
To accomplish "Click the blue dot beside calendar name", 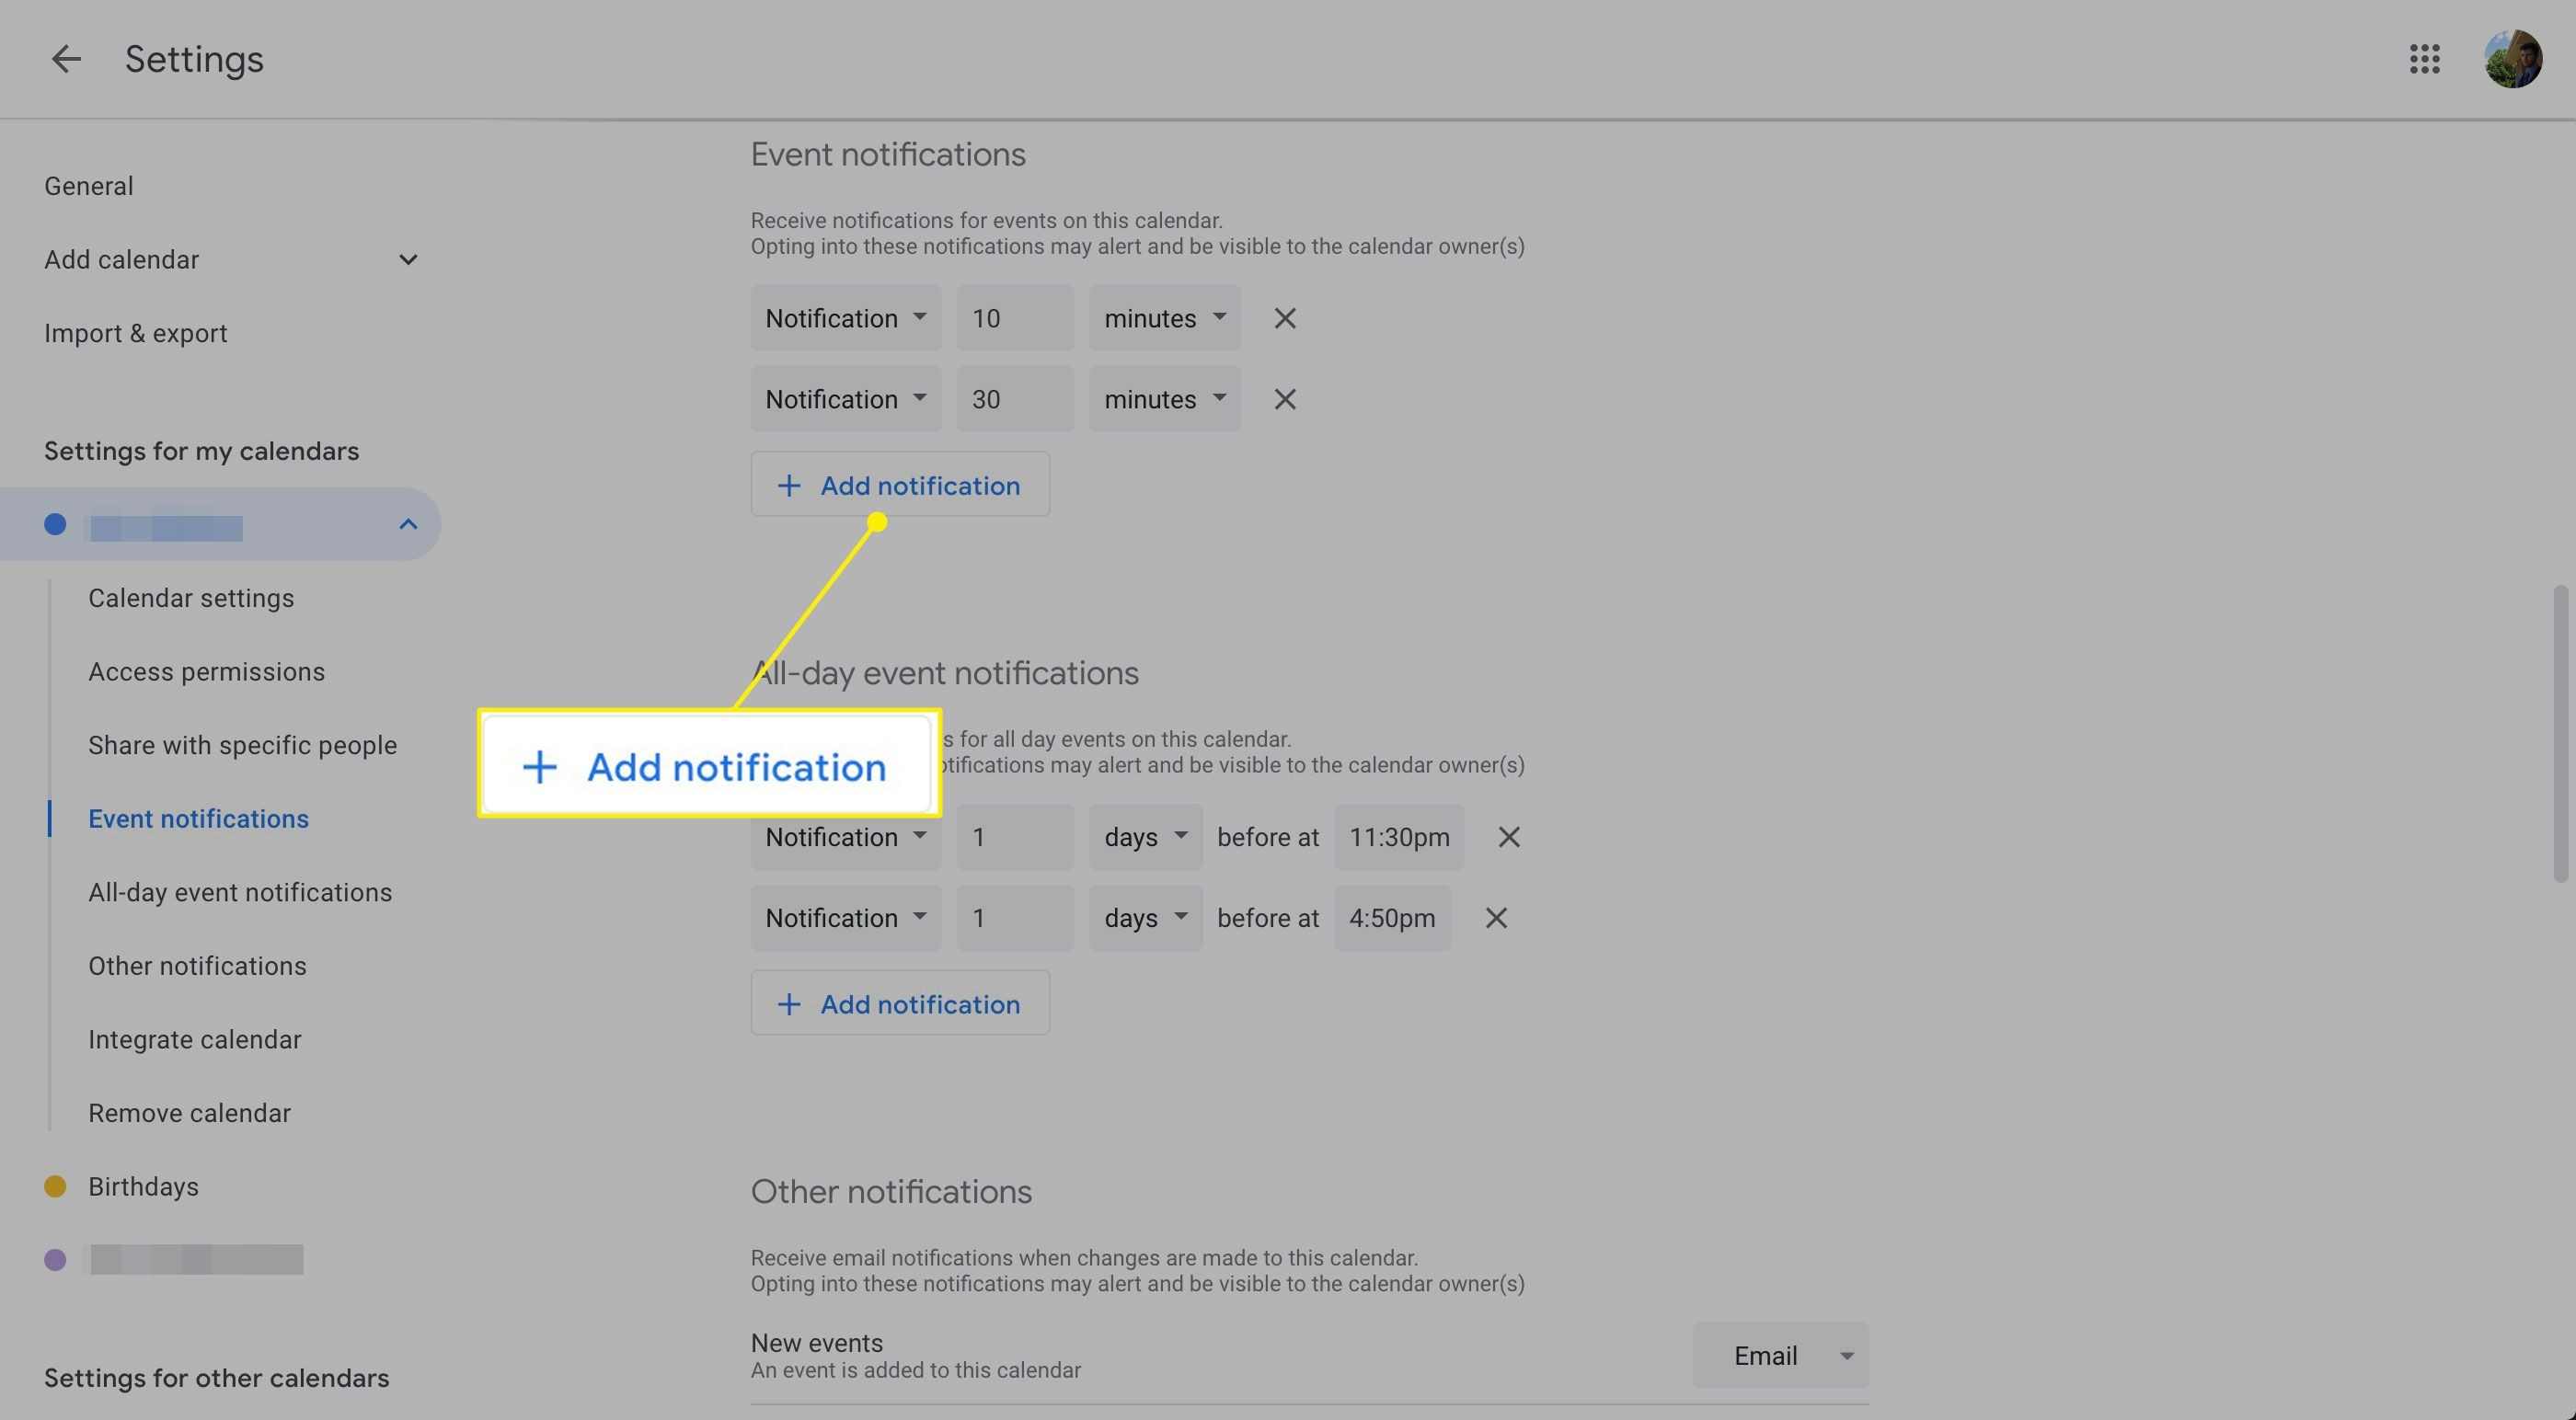I will pos(54,524).
